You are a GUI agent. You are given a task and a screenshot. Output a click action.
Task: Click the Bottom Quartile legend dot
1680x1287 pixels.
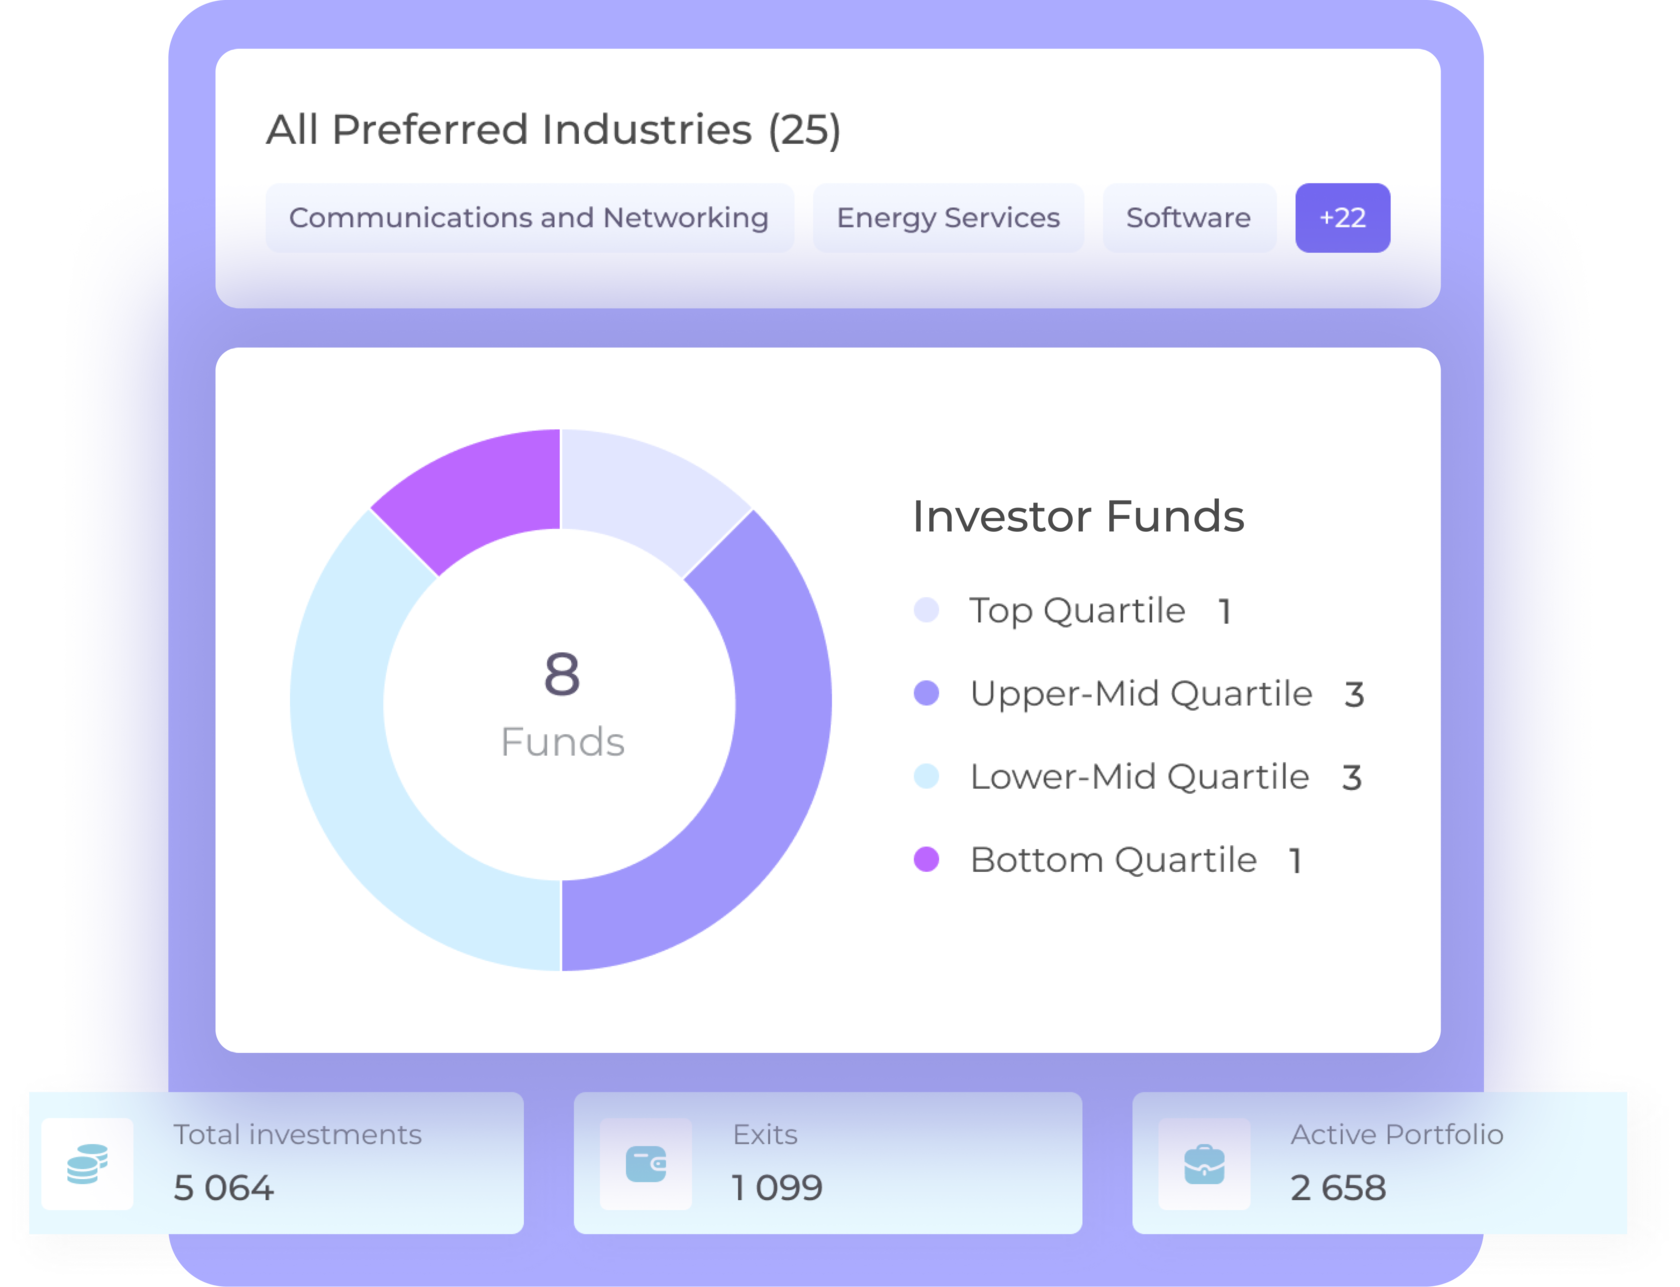pyautogui.click(x=927, y=859)
